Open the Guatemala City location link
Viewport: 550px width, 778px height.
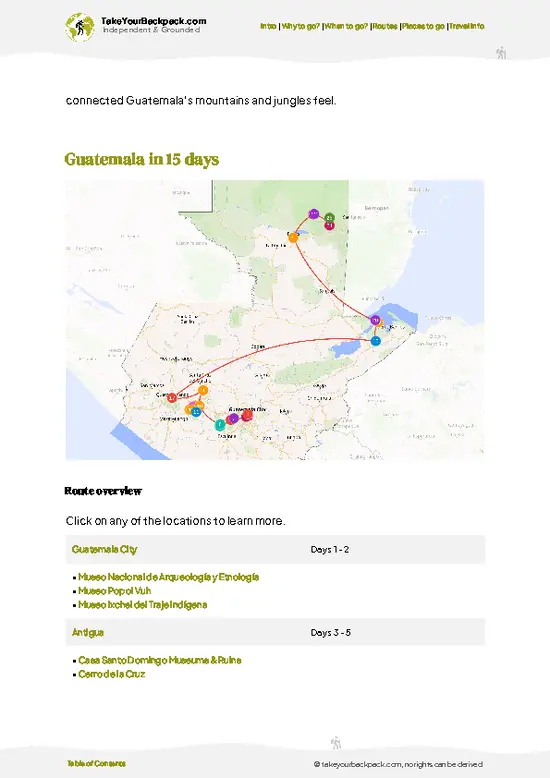[x=104, y=549]
